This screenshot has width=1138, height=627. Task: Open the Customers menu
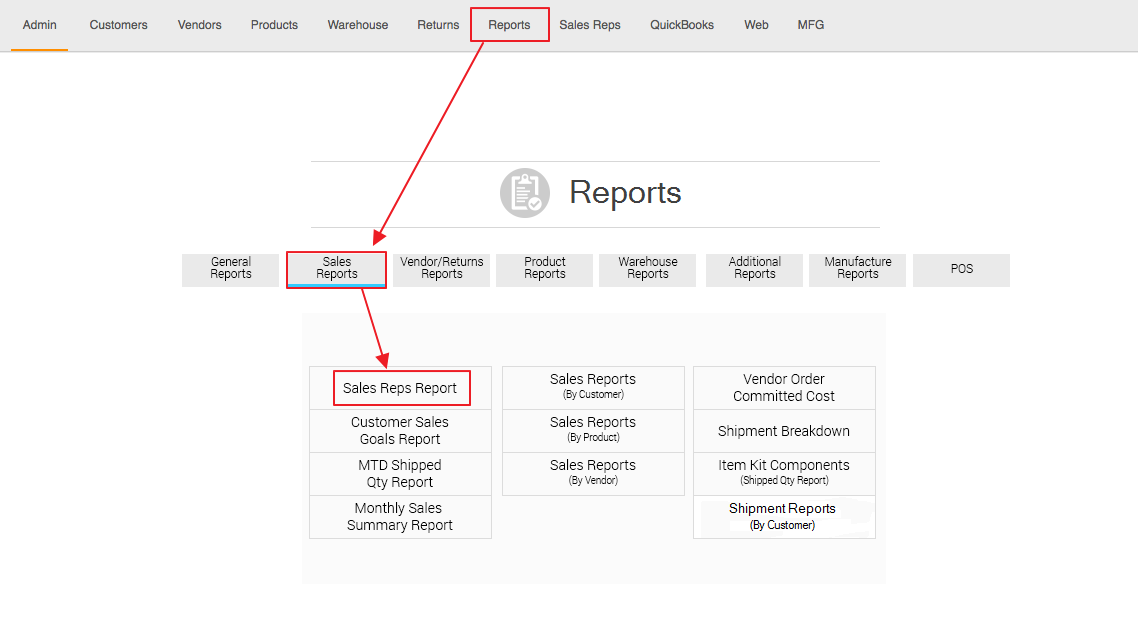coord(118,25)
